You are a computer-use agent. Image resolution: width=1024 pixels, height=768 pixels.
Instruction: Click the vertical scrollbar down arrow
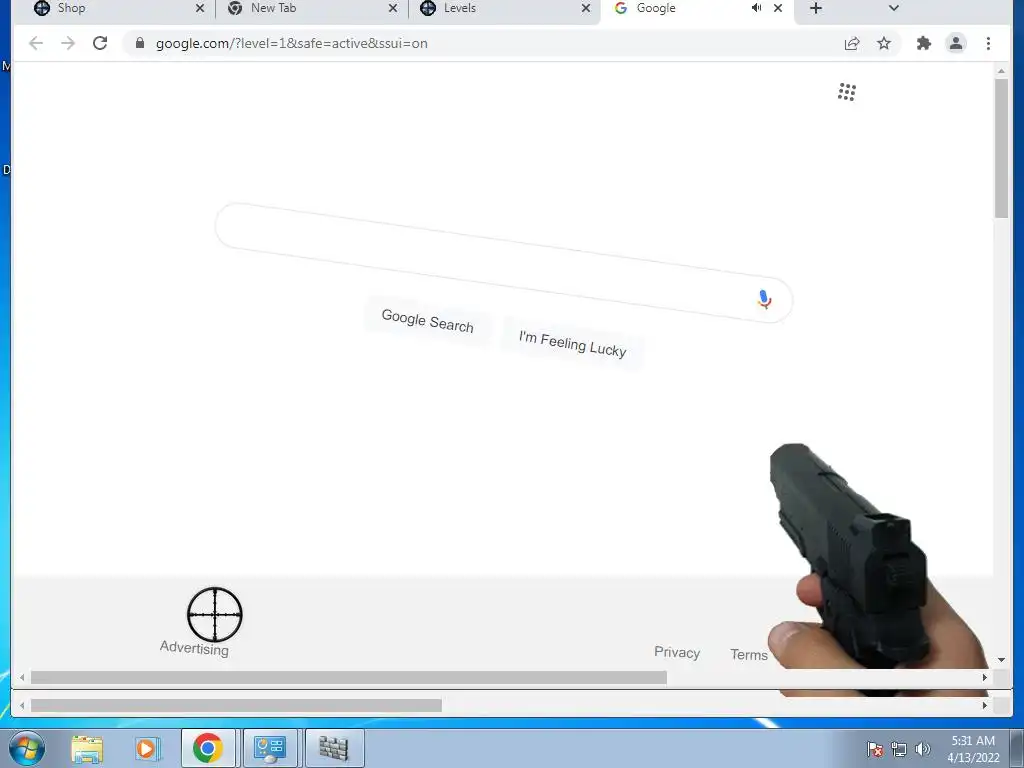point(1001,660)
